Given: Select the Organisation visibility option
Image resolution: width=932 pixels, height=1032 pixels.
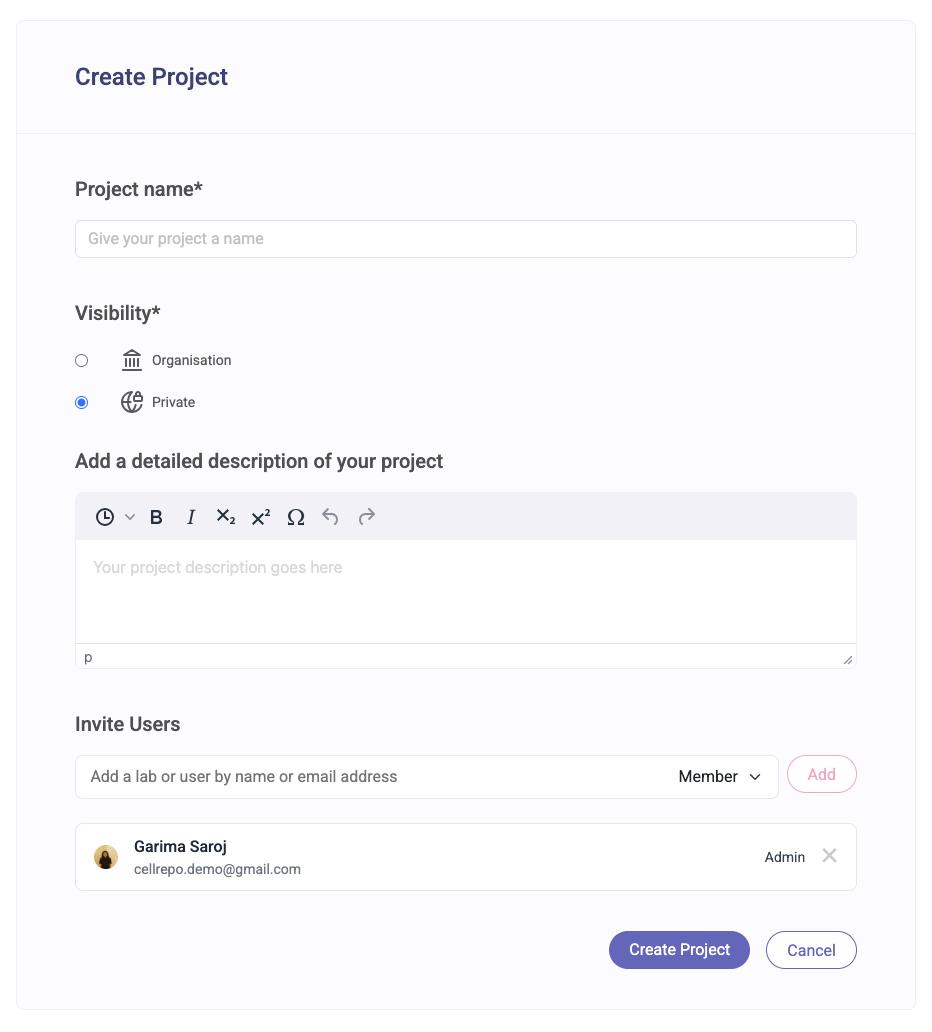Looking at the screenshot, I should [81, 360].
